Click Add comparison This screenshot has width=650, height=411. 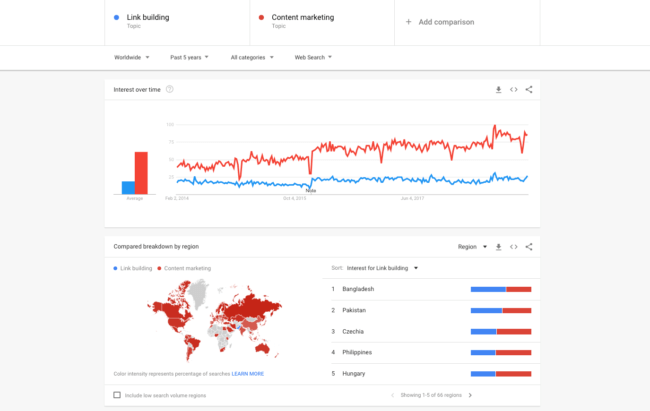pos(440,21)
